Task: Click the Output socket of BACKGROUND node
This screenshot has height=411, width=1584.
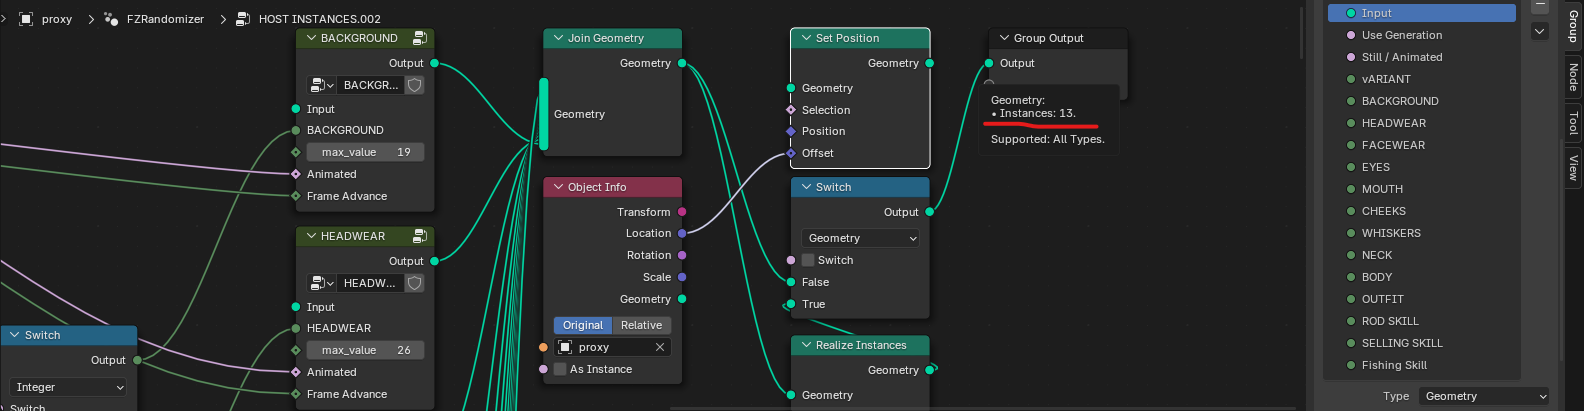Action: (x=434, y=63)
